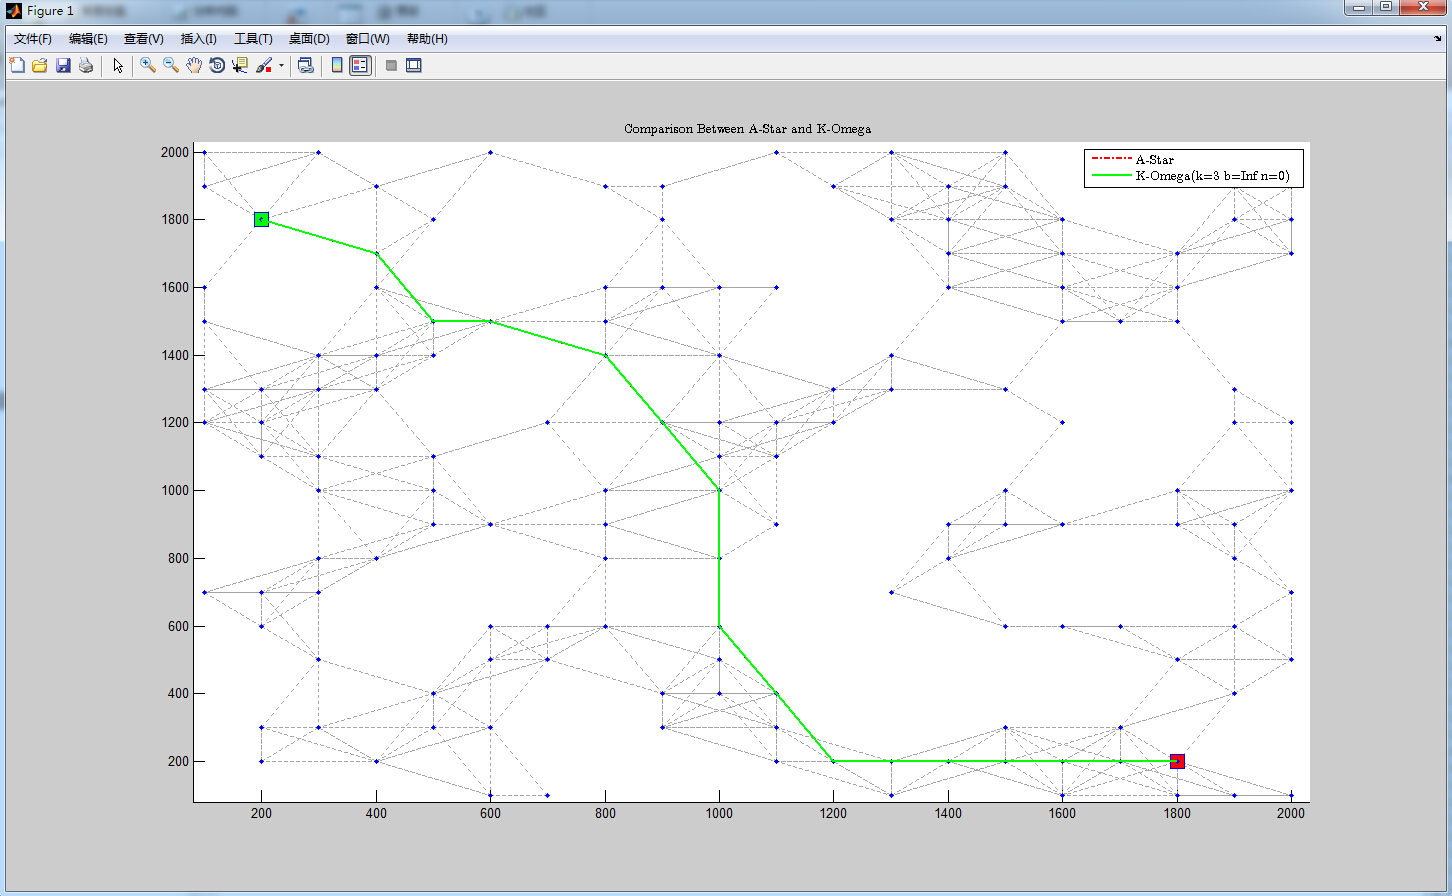Close the Figure 1 window
Viewport: 1452px width, 896px height.
click(1423, 7)
